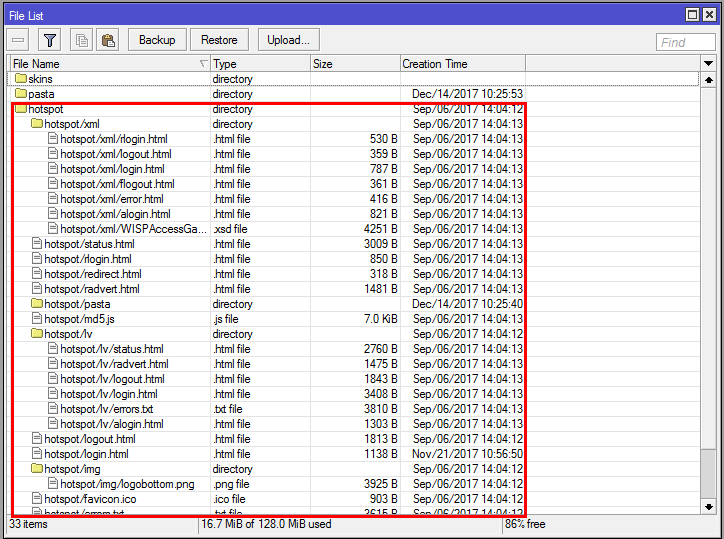Select the skins folder icon
724x539 pixels.
coord(21,79)
